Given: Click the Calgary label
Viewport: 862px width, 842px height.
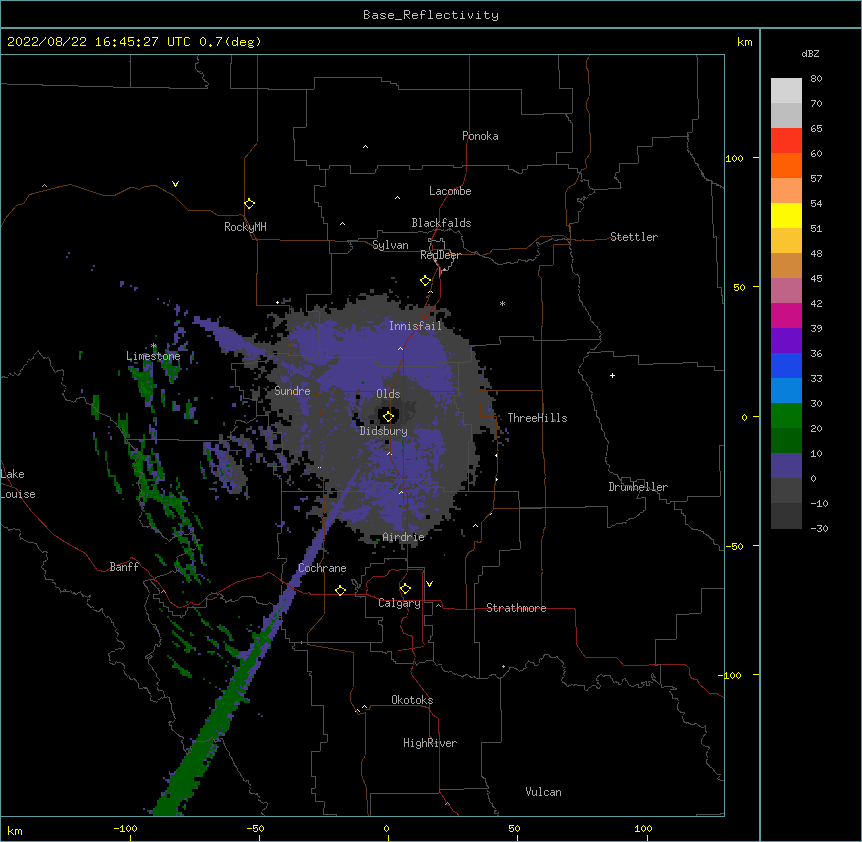Looking at the screenshot, I should (400, 603).
